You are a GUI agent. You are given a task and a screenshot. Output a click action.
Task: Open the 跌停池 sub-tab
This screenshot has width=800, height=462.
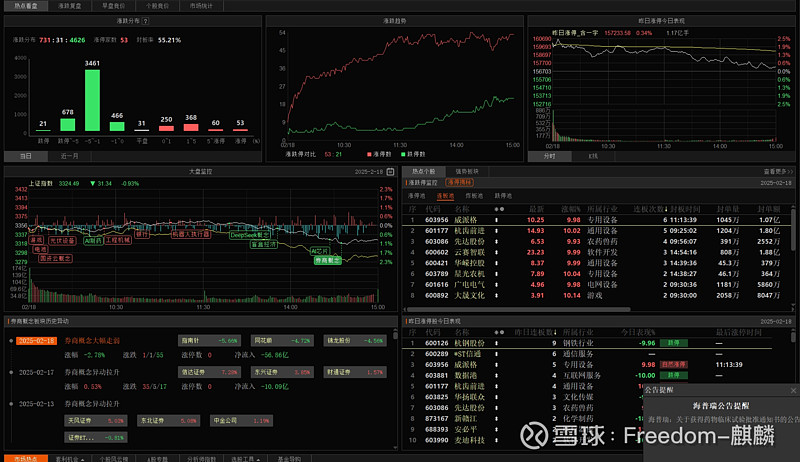[x=503, y=196]
